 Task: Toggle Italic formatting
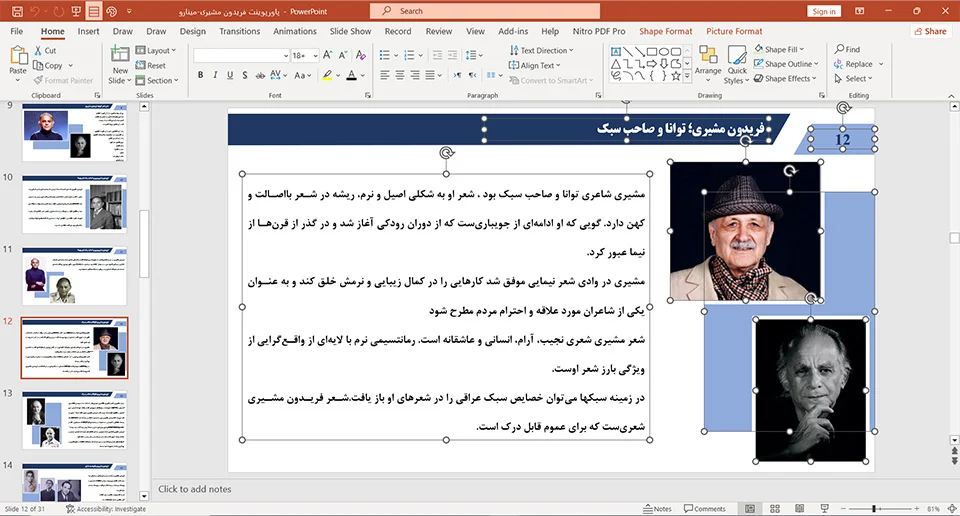pyautogui.click(x=215, y=75)
